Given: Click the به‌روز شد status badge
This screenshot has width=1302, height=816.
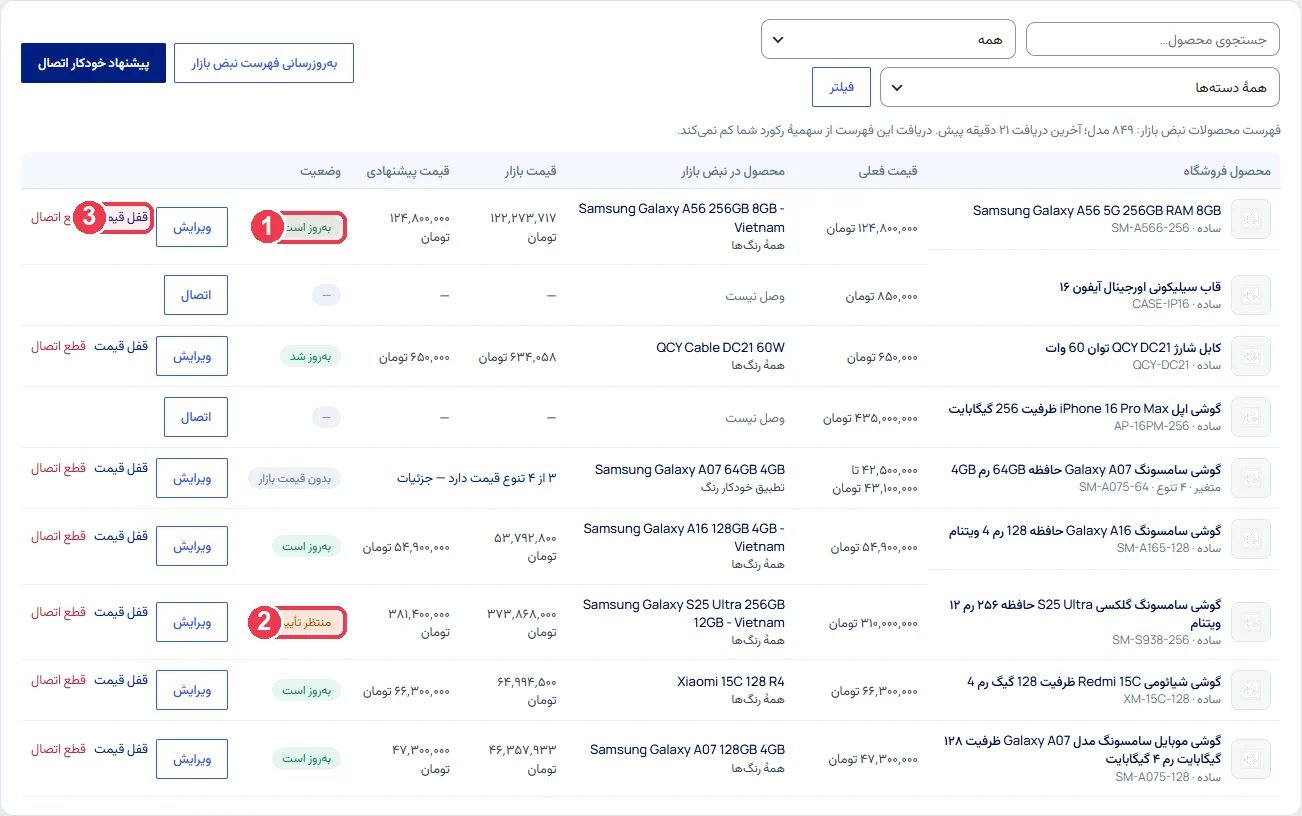Looking at the screenshot, I should coord(310,356).
